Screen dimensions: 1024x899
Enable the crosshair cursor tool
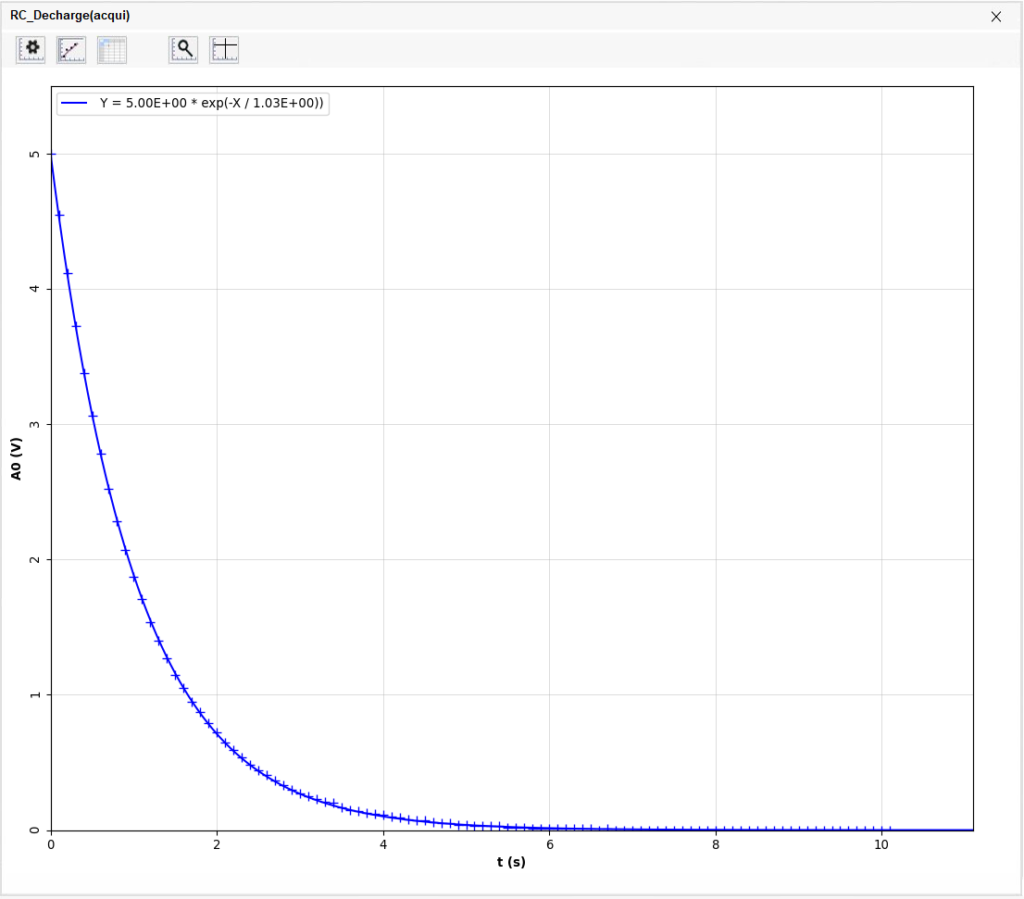(x=224, y=49)
